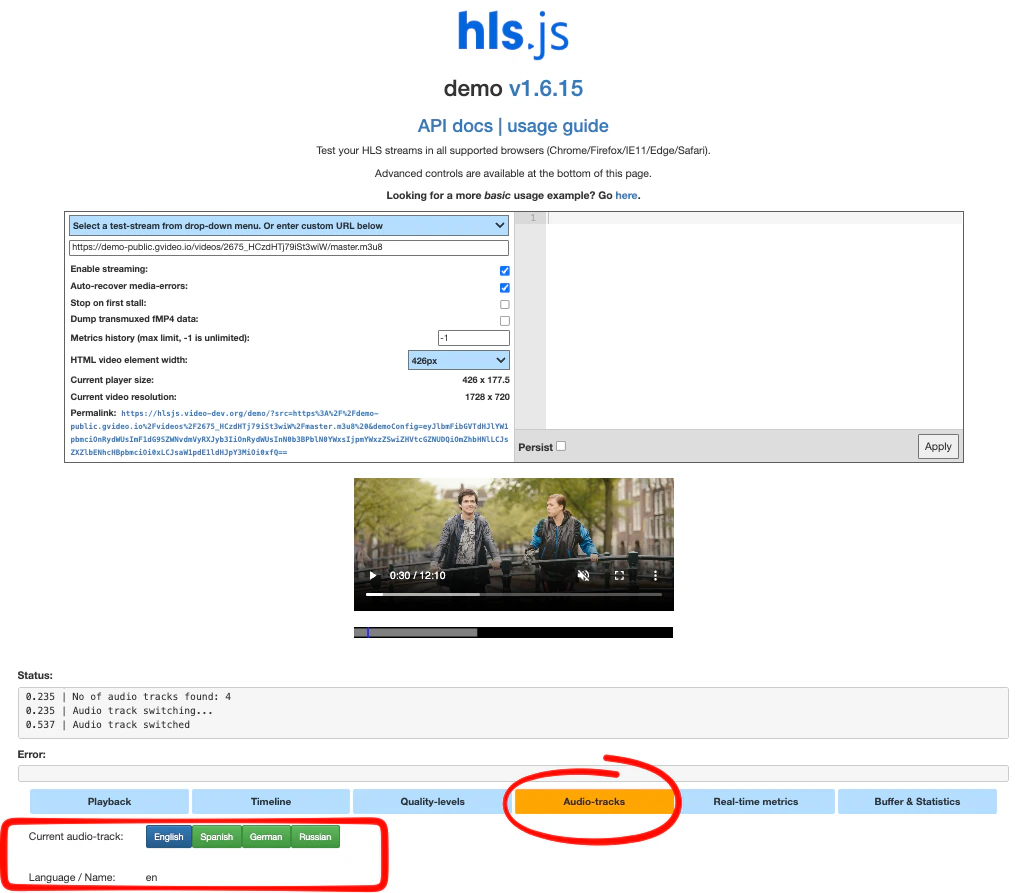The height and width of the screenshot is (893, 1026).
Task: Switch to the Timeline tab
Action: pyautogui.click(x=270, y=801)
